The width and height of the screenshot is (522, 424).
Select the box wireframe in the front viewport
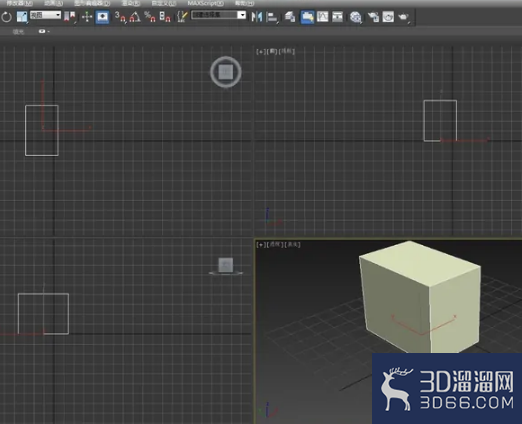click(440, 121)
